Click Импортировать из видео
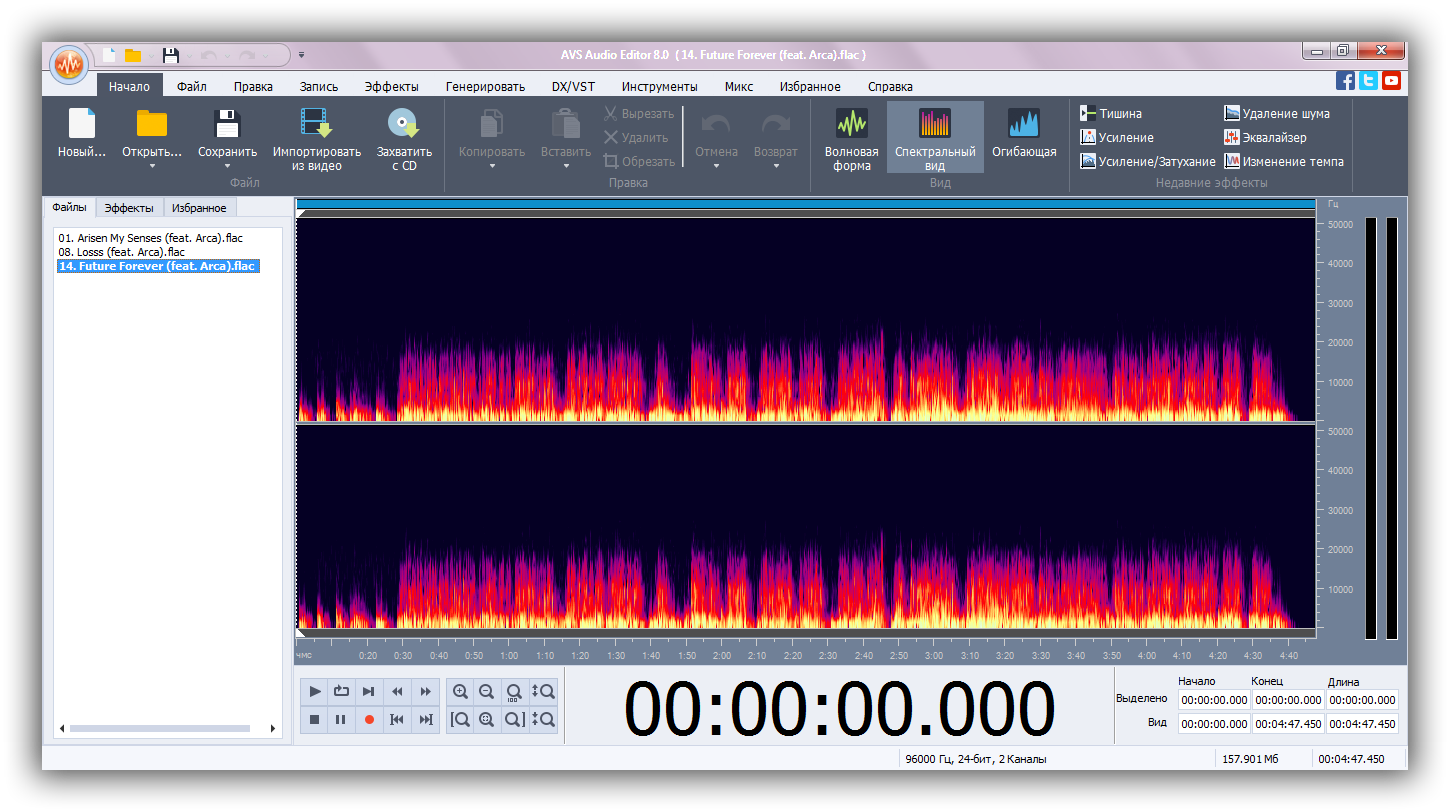Viewport: 1450px width, 812px height. click(x=317, y=139)
